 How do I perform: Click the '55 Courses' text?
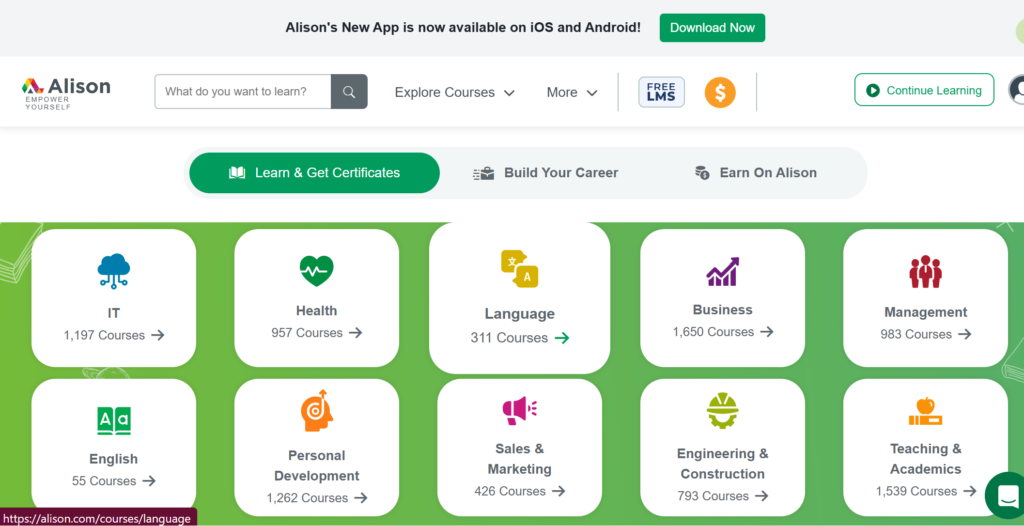(x=104, y=481)
